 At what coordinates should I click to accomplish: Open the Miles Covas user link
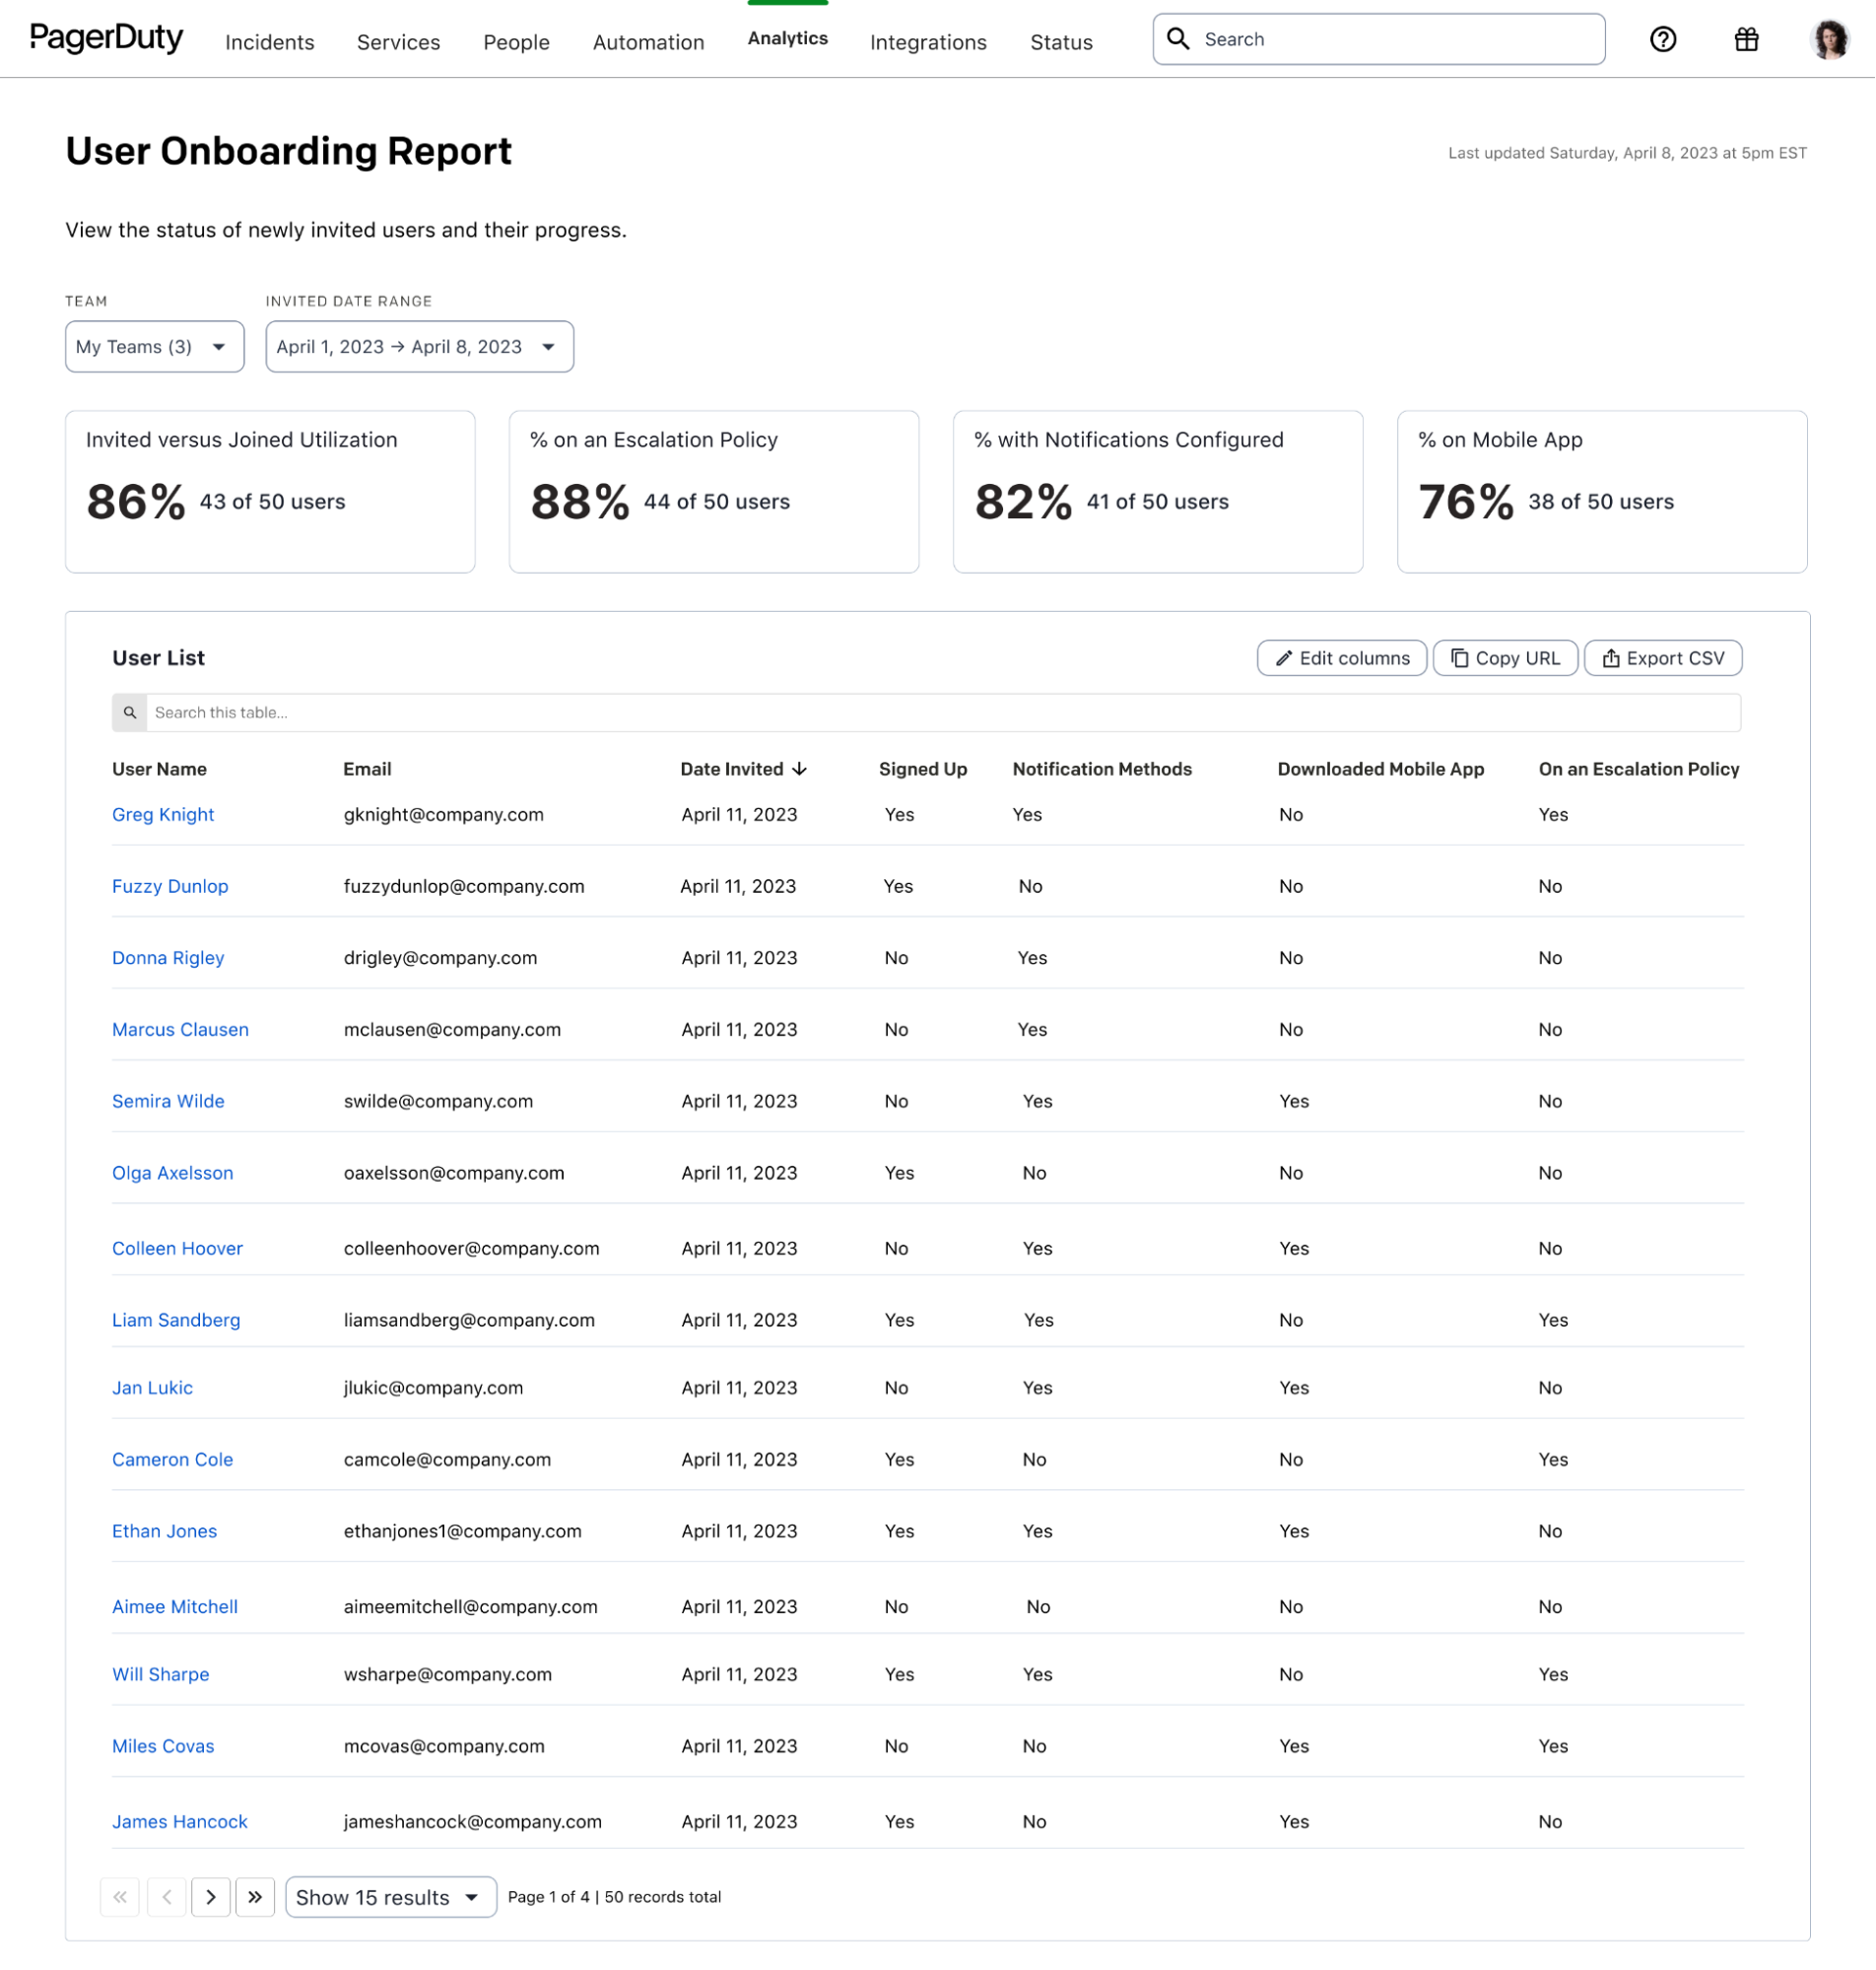tap(163, 1746)
